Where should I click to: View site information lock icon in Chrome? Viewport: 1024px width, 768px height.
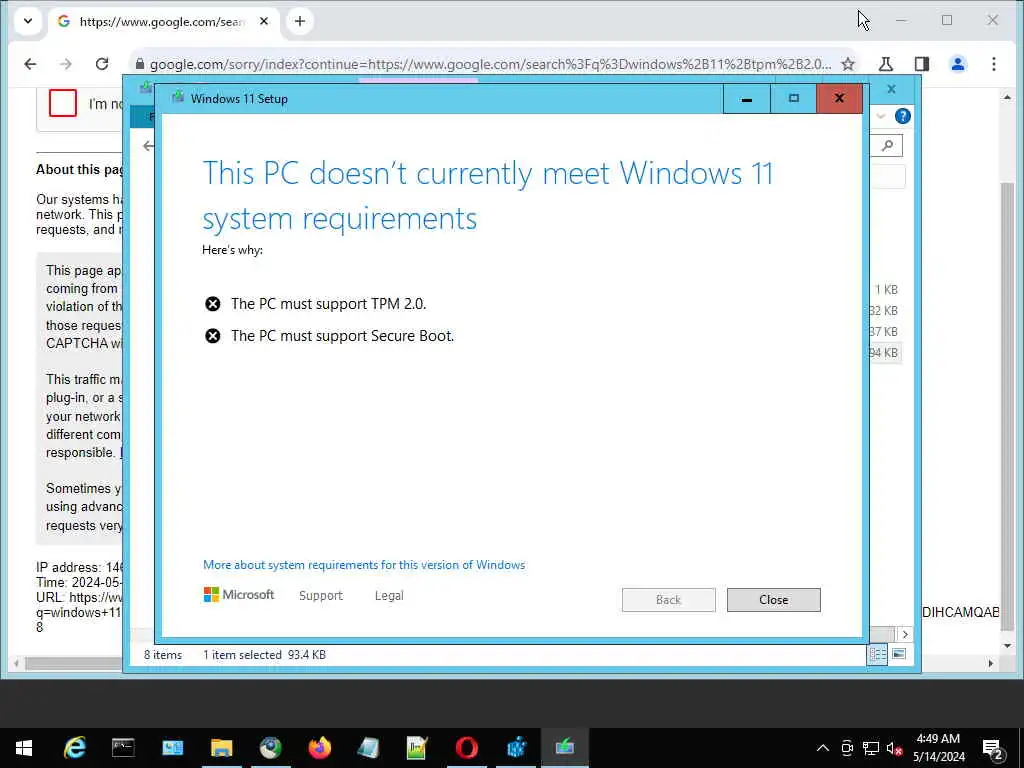tap(139, 64)
